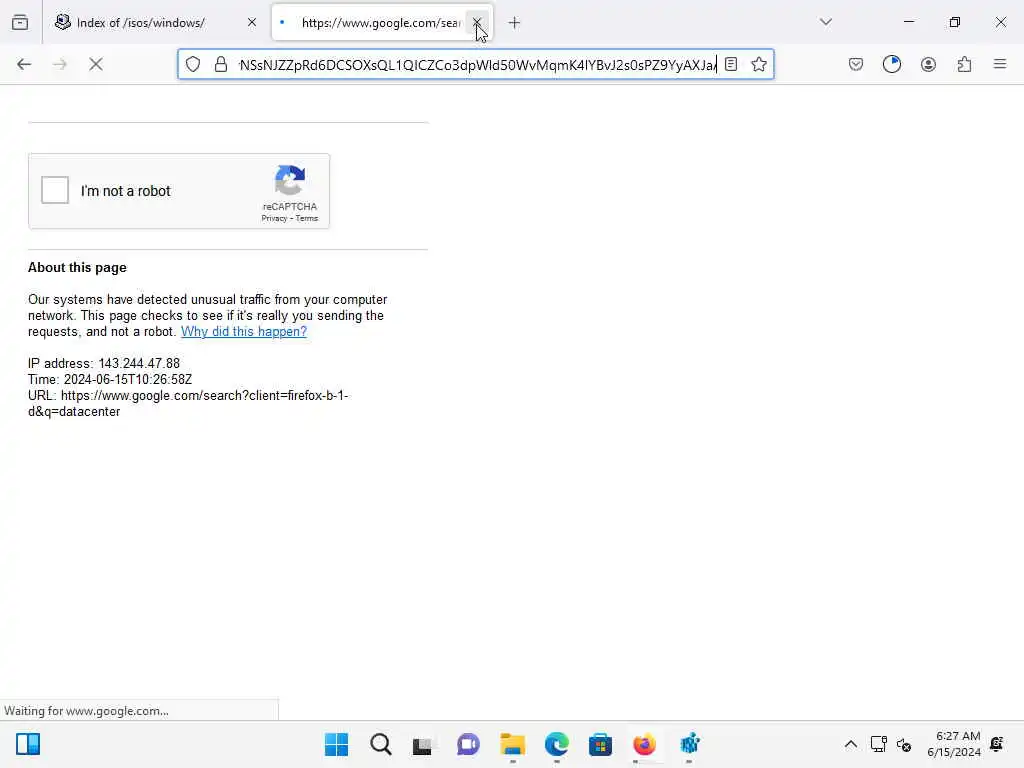The width and height of the screenshot is (1024, 768).
Task: Save the page to Pocket
Action: 856,64
